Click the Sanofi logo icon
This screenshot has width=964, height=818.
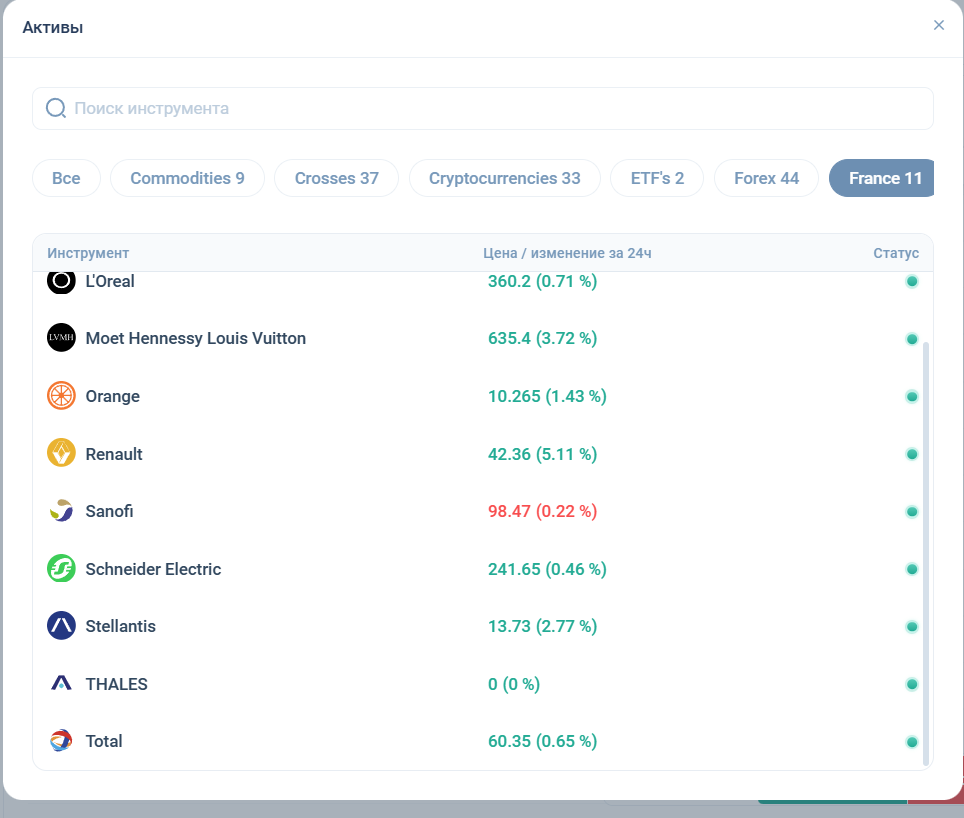[x=61, y=511]
